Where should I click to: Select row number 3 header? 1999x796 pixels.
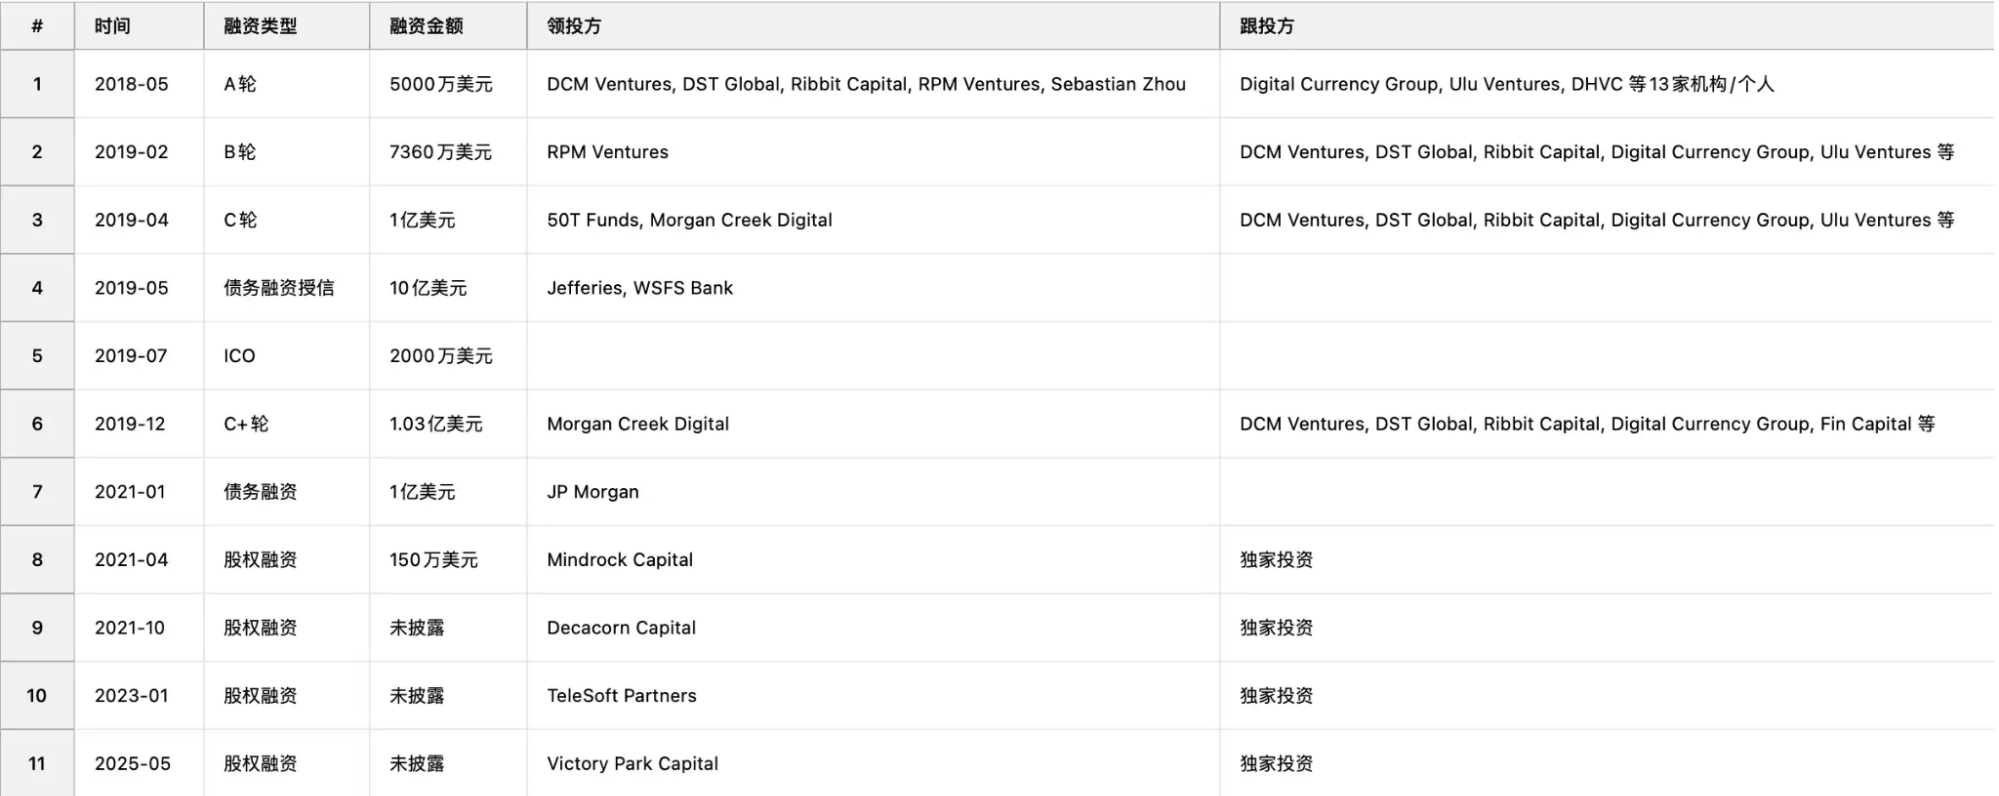pyautogui.click(x=37, y=220)
